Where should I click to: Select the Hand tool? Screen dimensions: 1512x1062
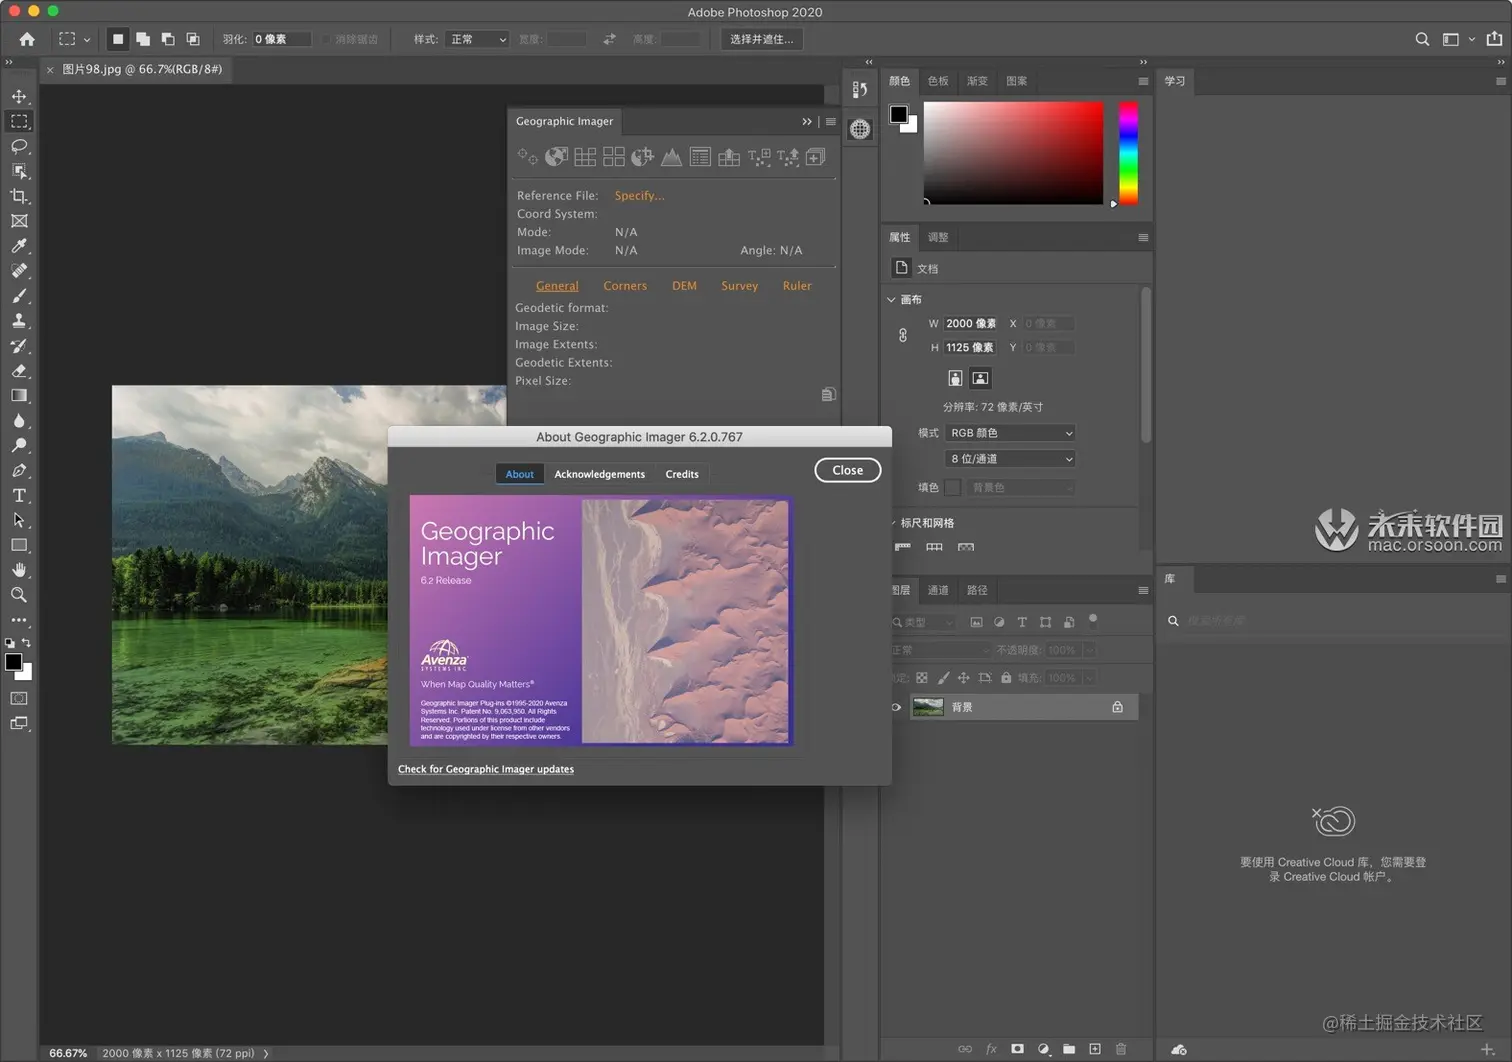19,570
